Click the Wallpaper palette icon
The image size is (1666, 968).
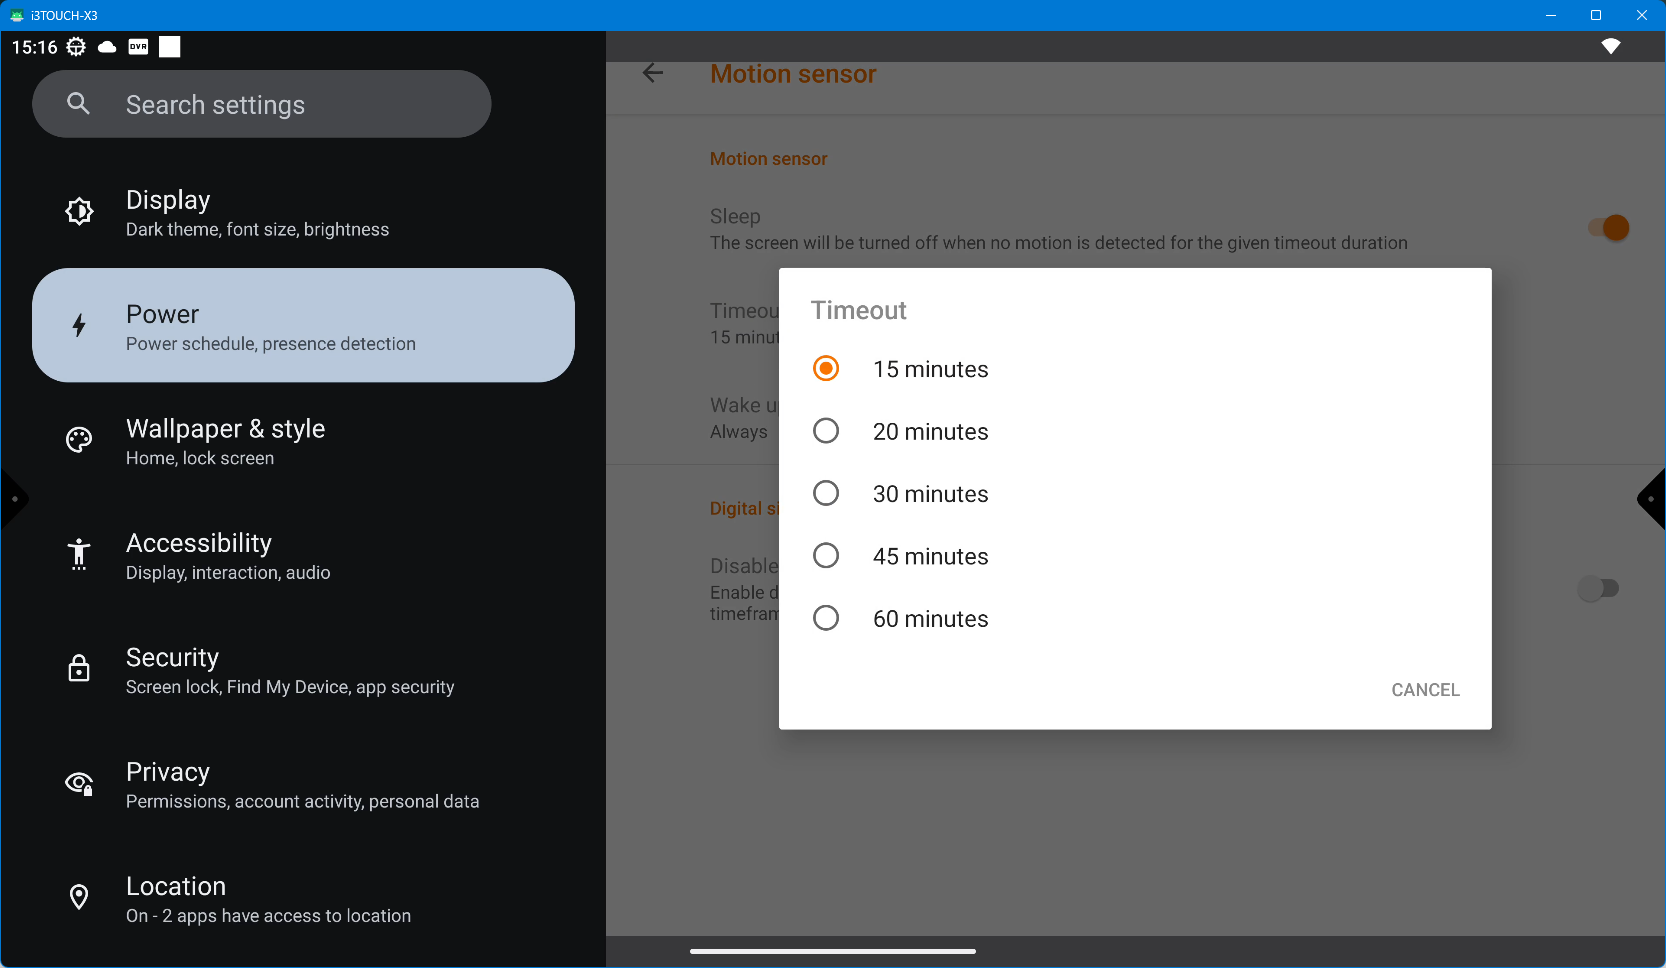coord(79,440)
